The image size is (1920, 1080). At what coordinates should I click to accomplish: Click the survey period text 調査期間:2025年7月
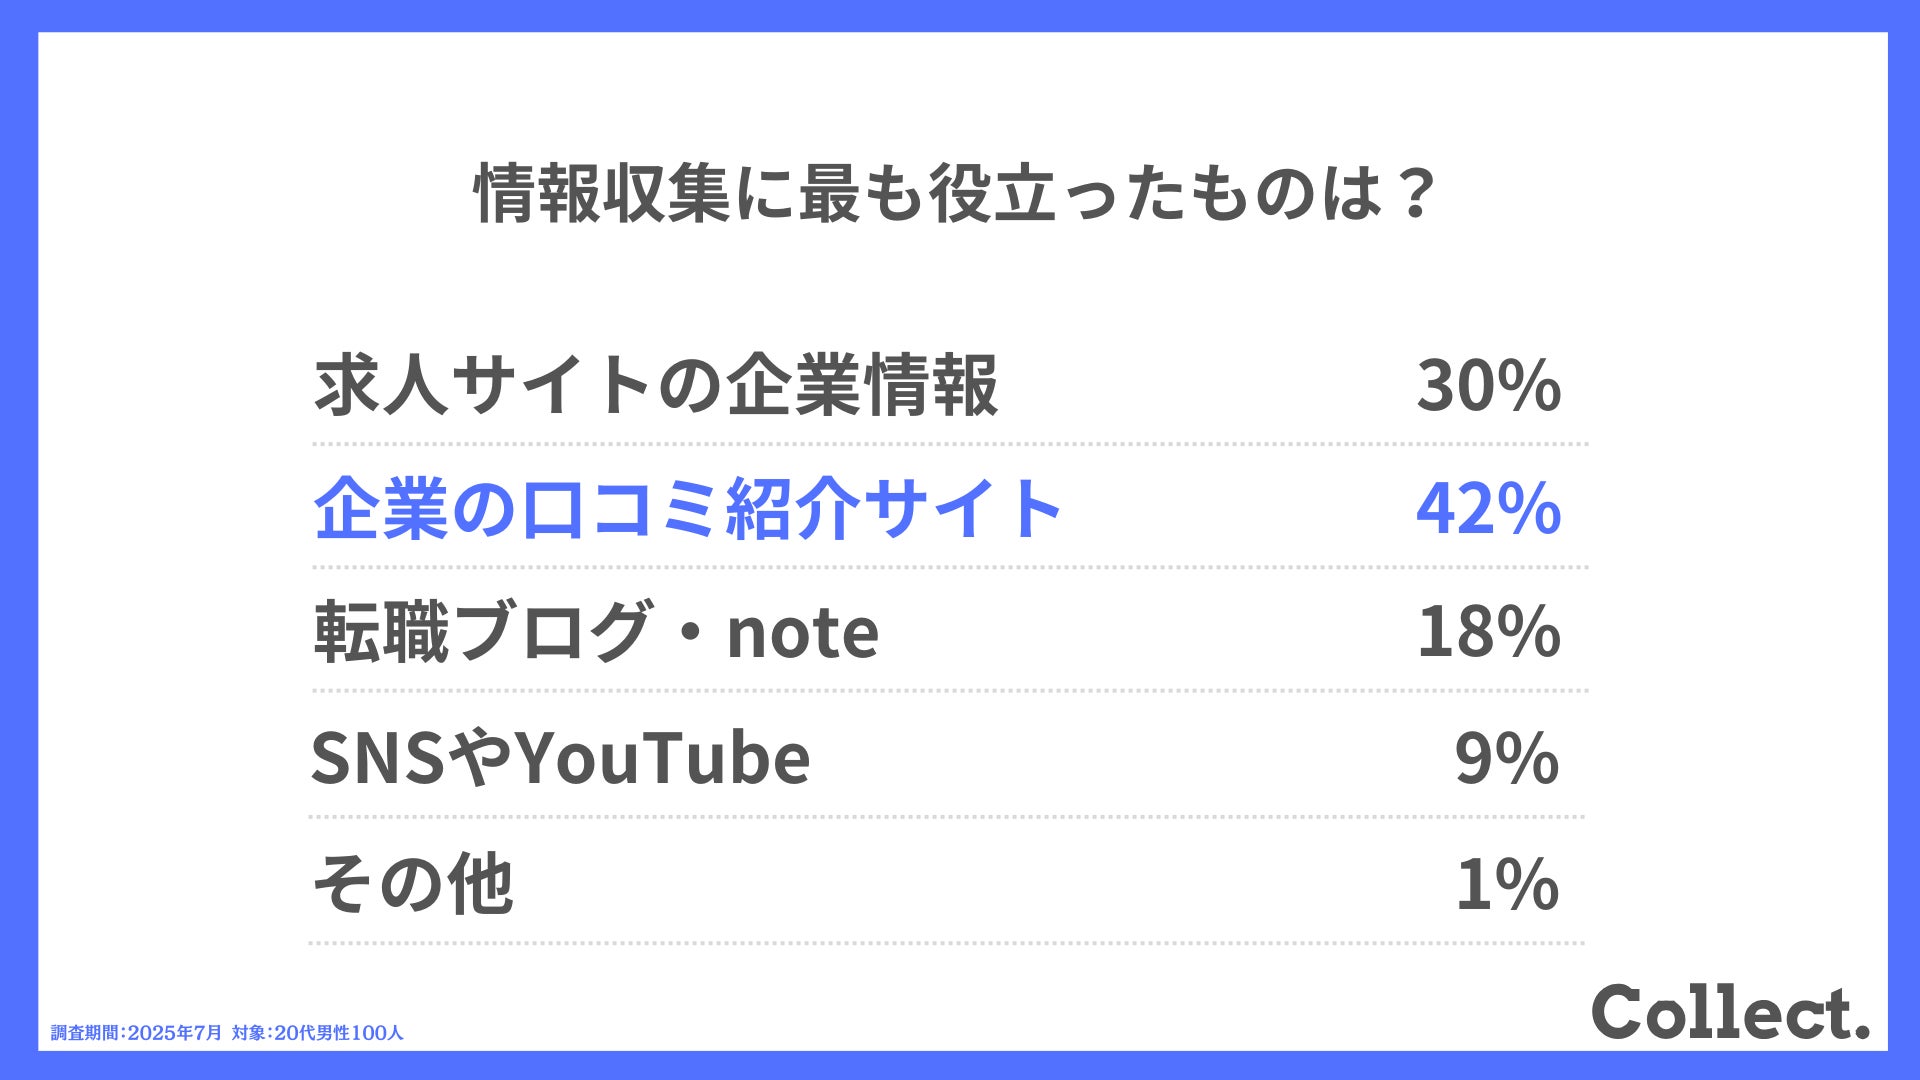pyautogui.click(x=136, y=1033)
